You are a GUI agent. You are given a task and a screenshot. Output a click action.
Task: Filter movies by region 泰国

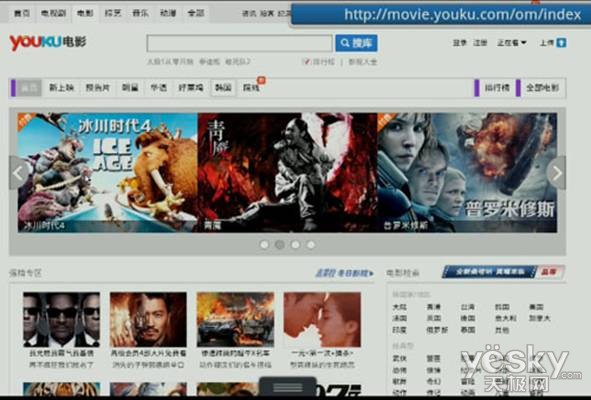click(x=467, y=330)
